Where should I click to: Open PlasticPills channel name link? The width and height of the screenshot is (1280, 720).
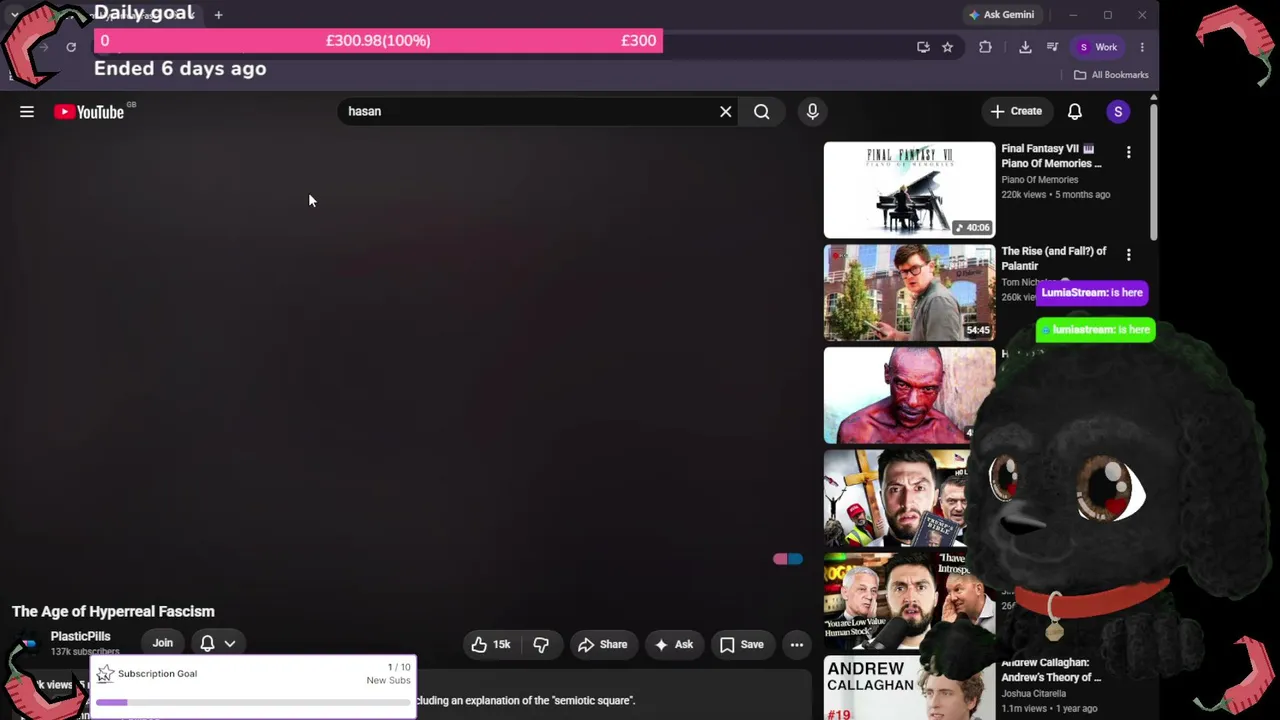(x=81, y=637)
